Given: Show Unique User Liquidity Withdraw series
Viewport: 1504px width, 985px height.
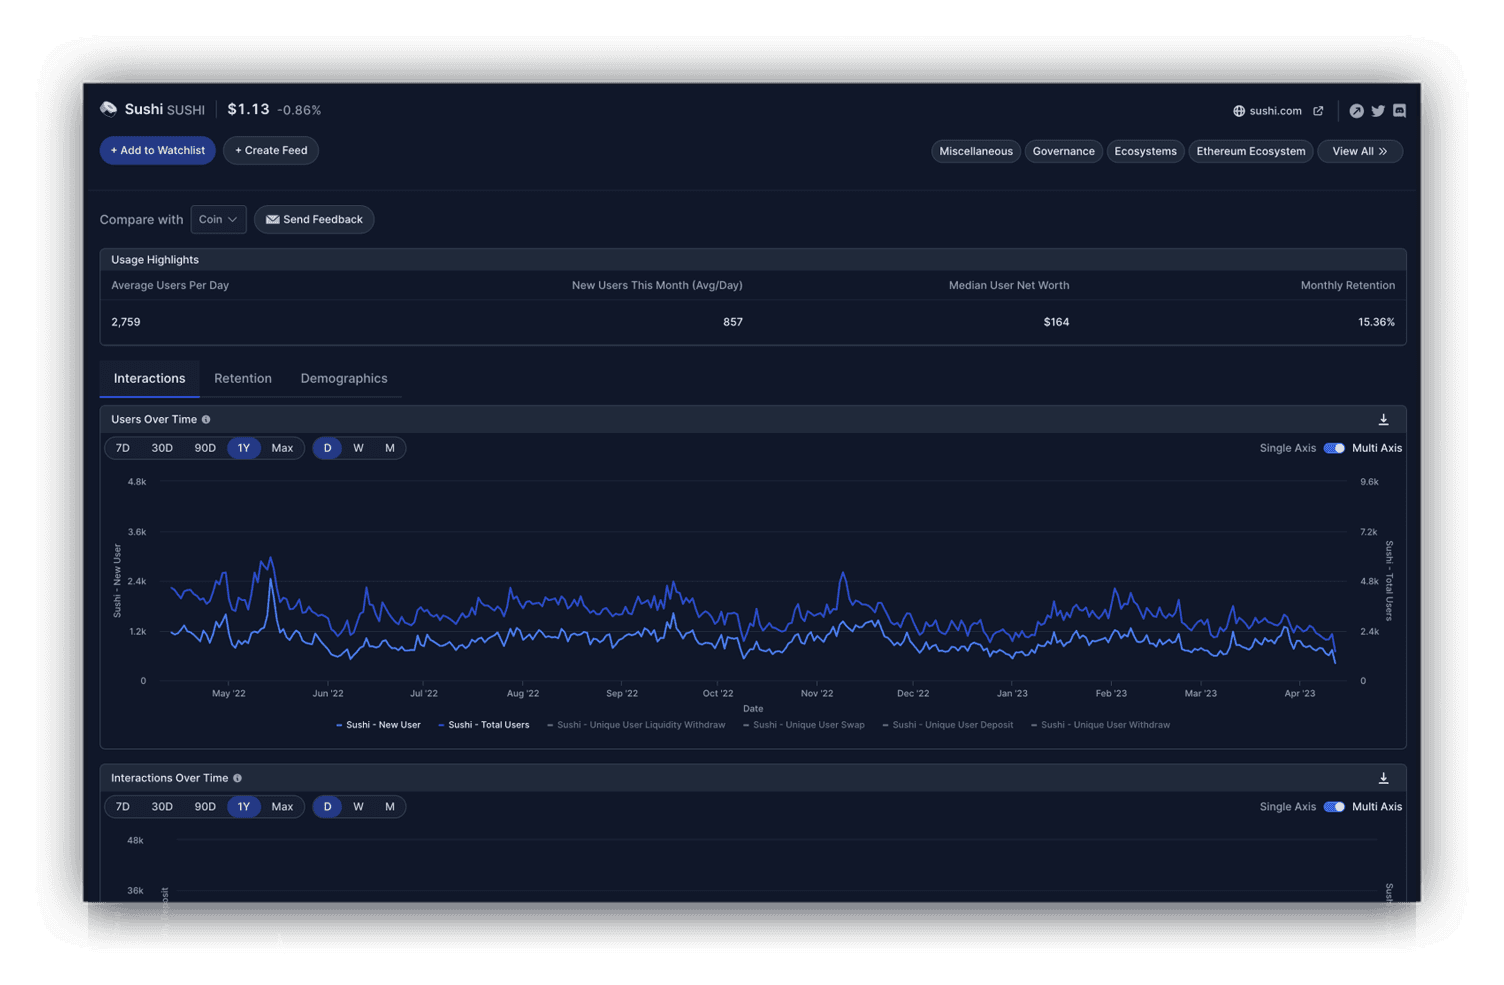Looking at the screenshot, I should pyautogui.click(x=636, y=725).
